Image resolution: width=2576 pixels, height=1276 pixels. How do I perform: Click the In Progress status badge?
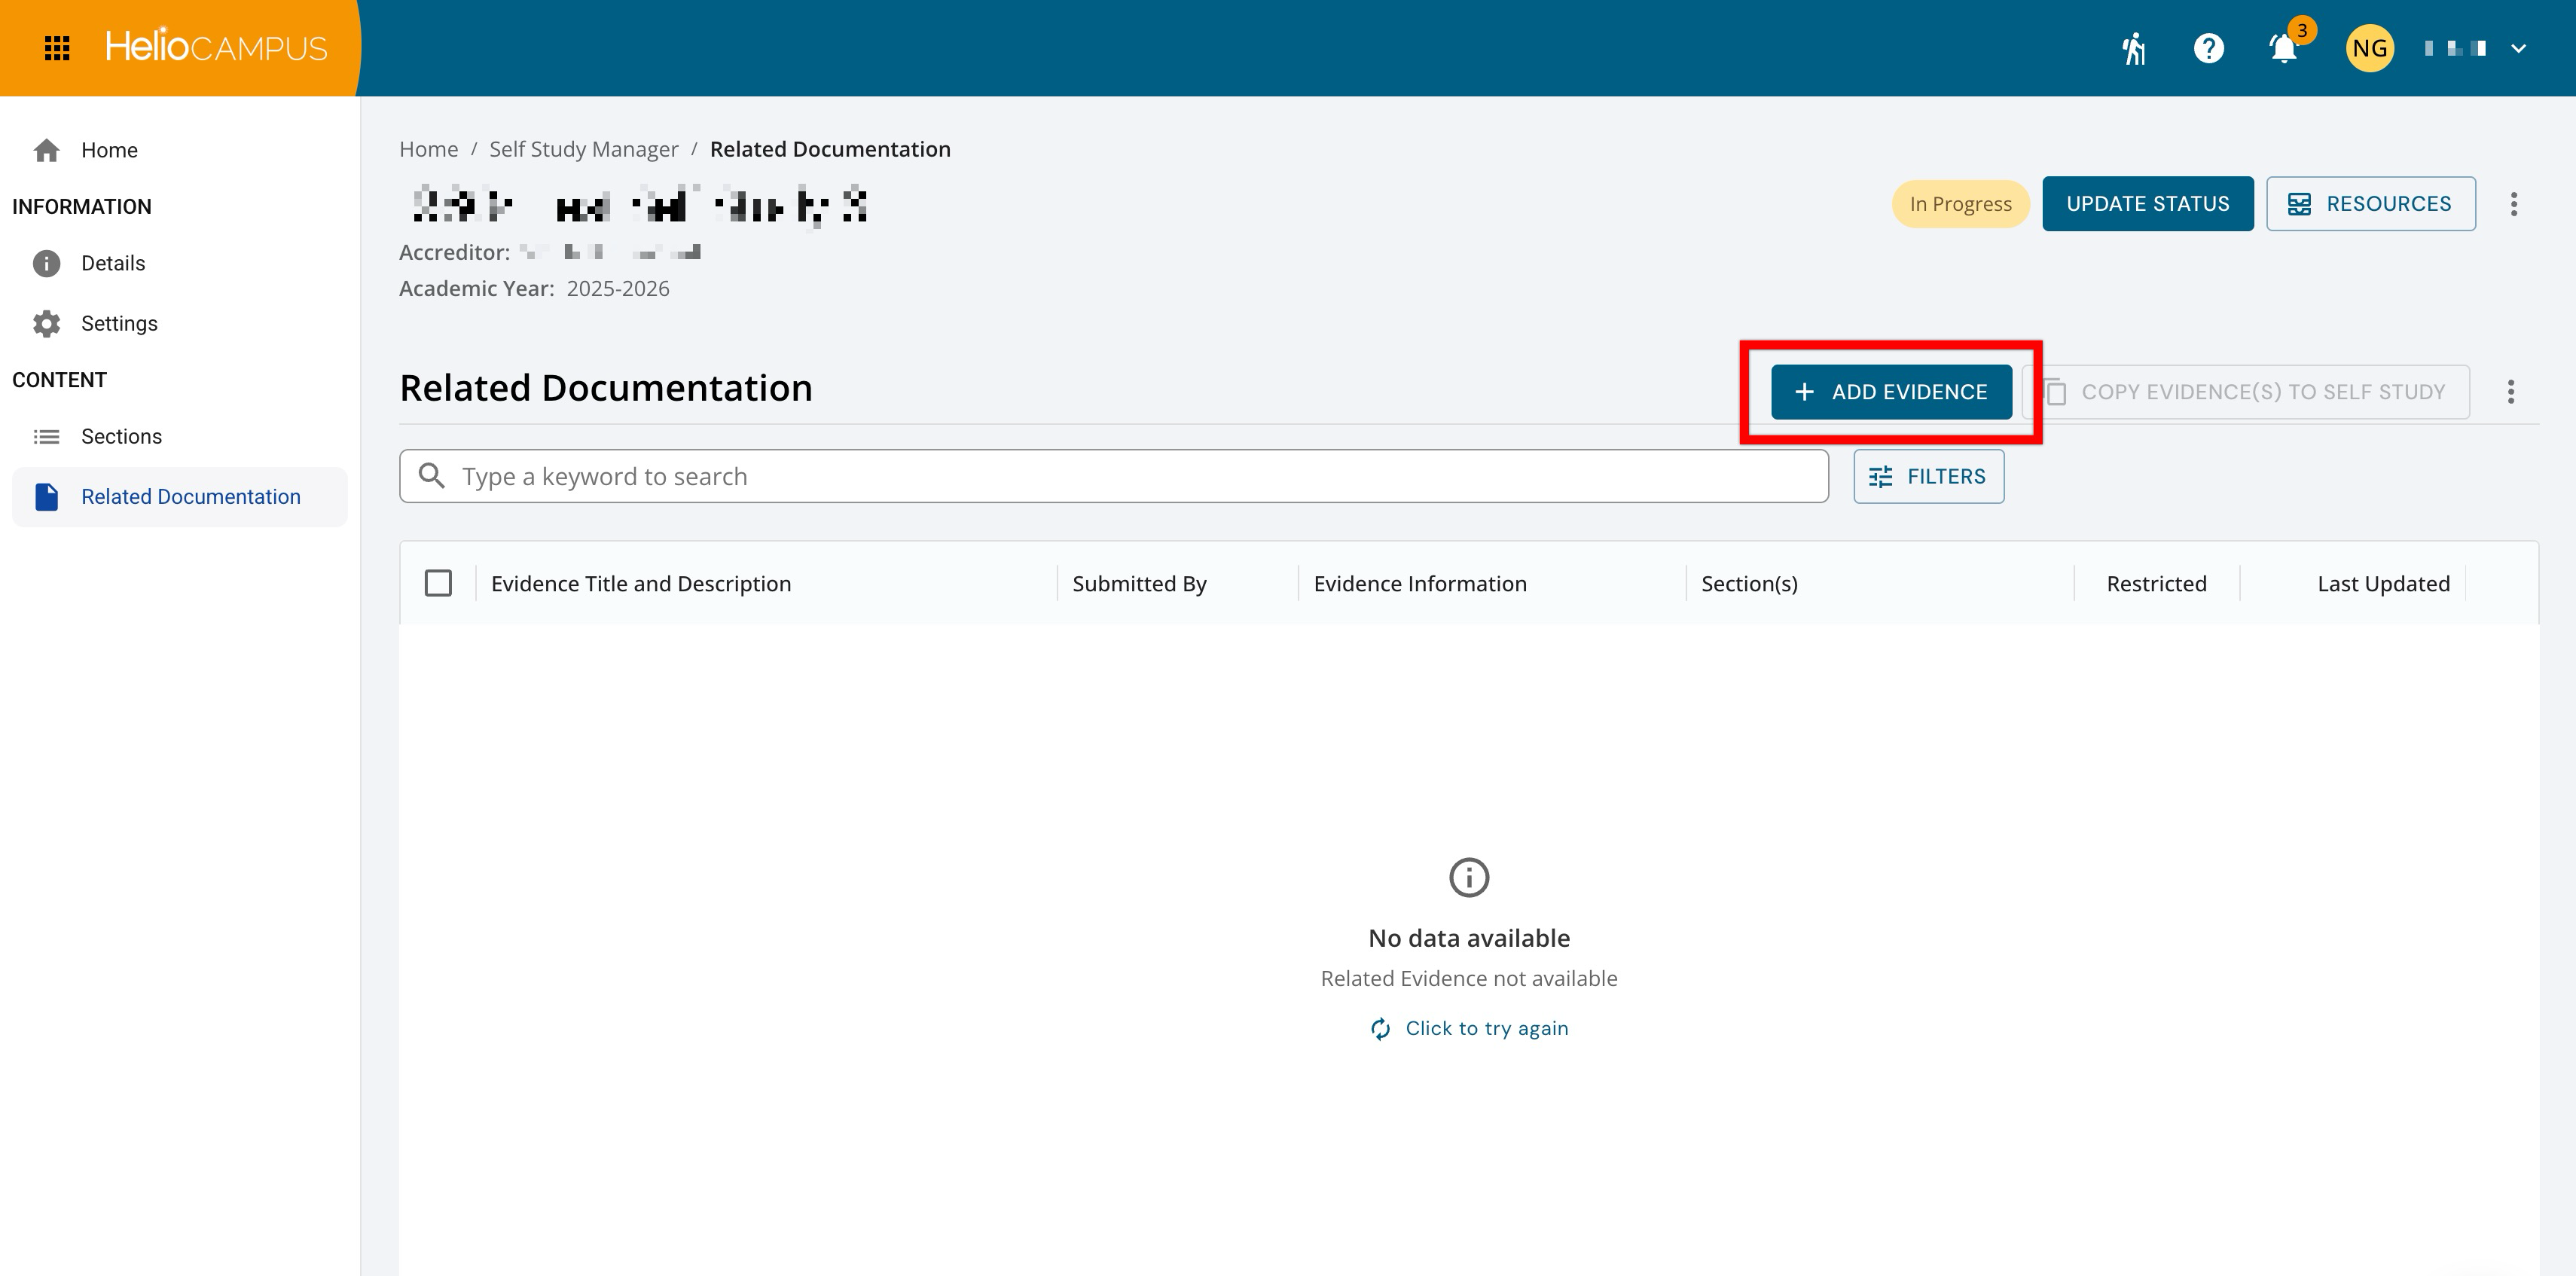(x=1960, y=204)
